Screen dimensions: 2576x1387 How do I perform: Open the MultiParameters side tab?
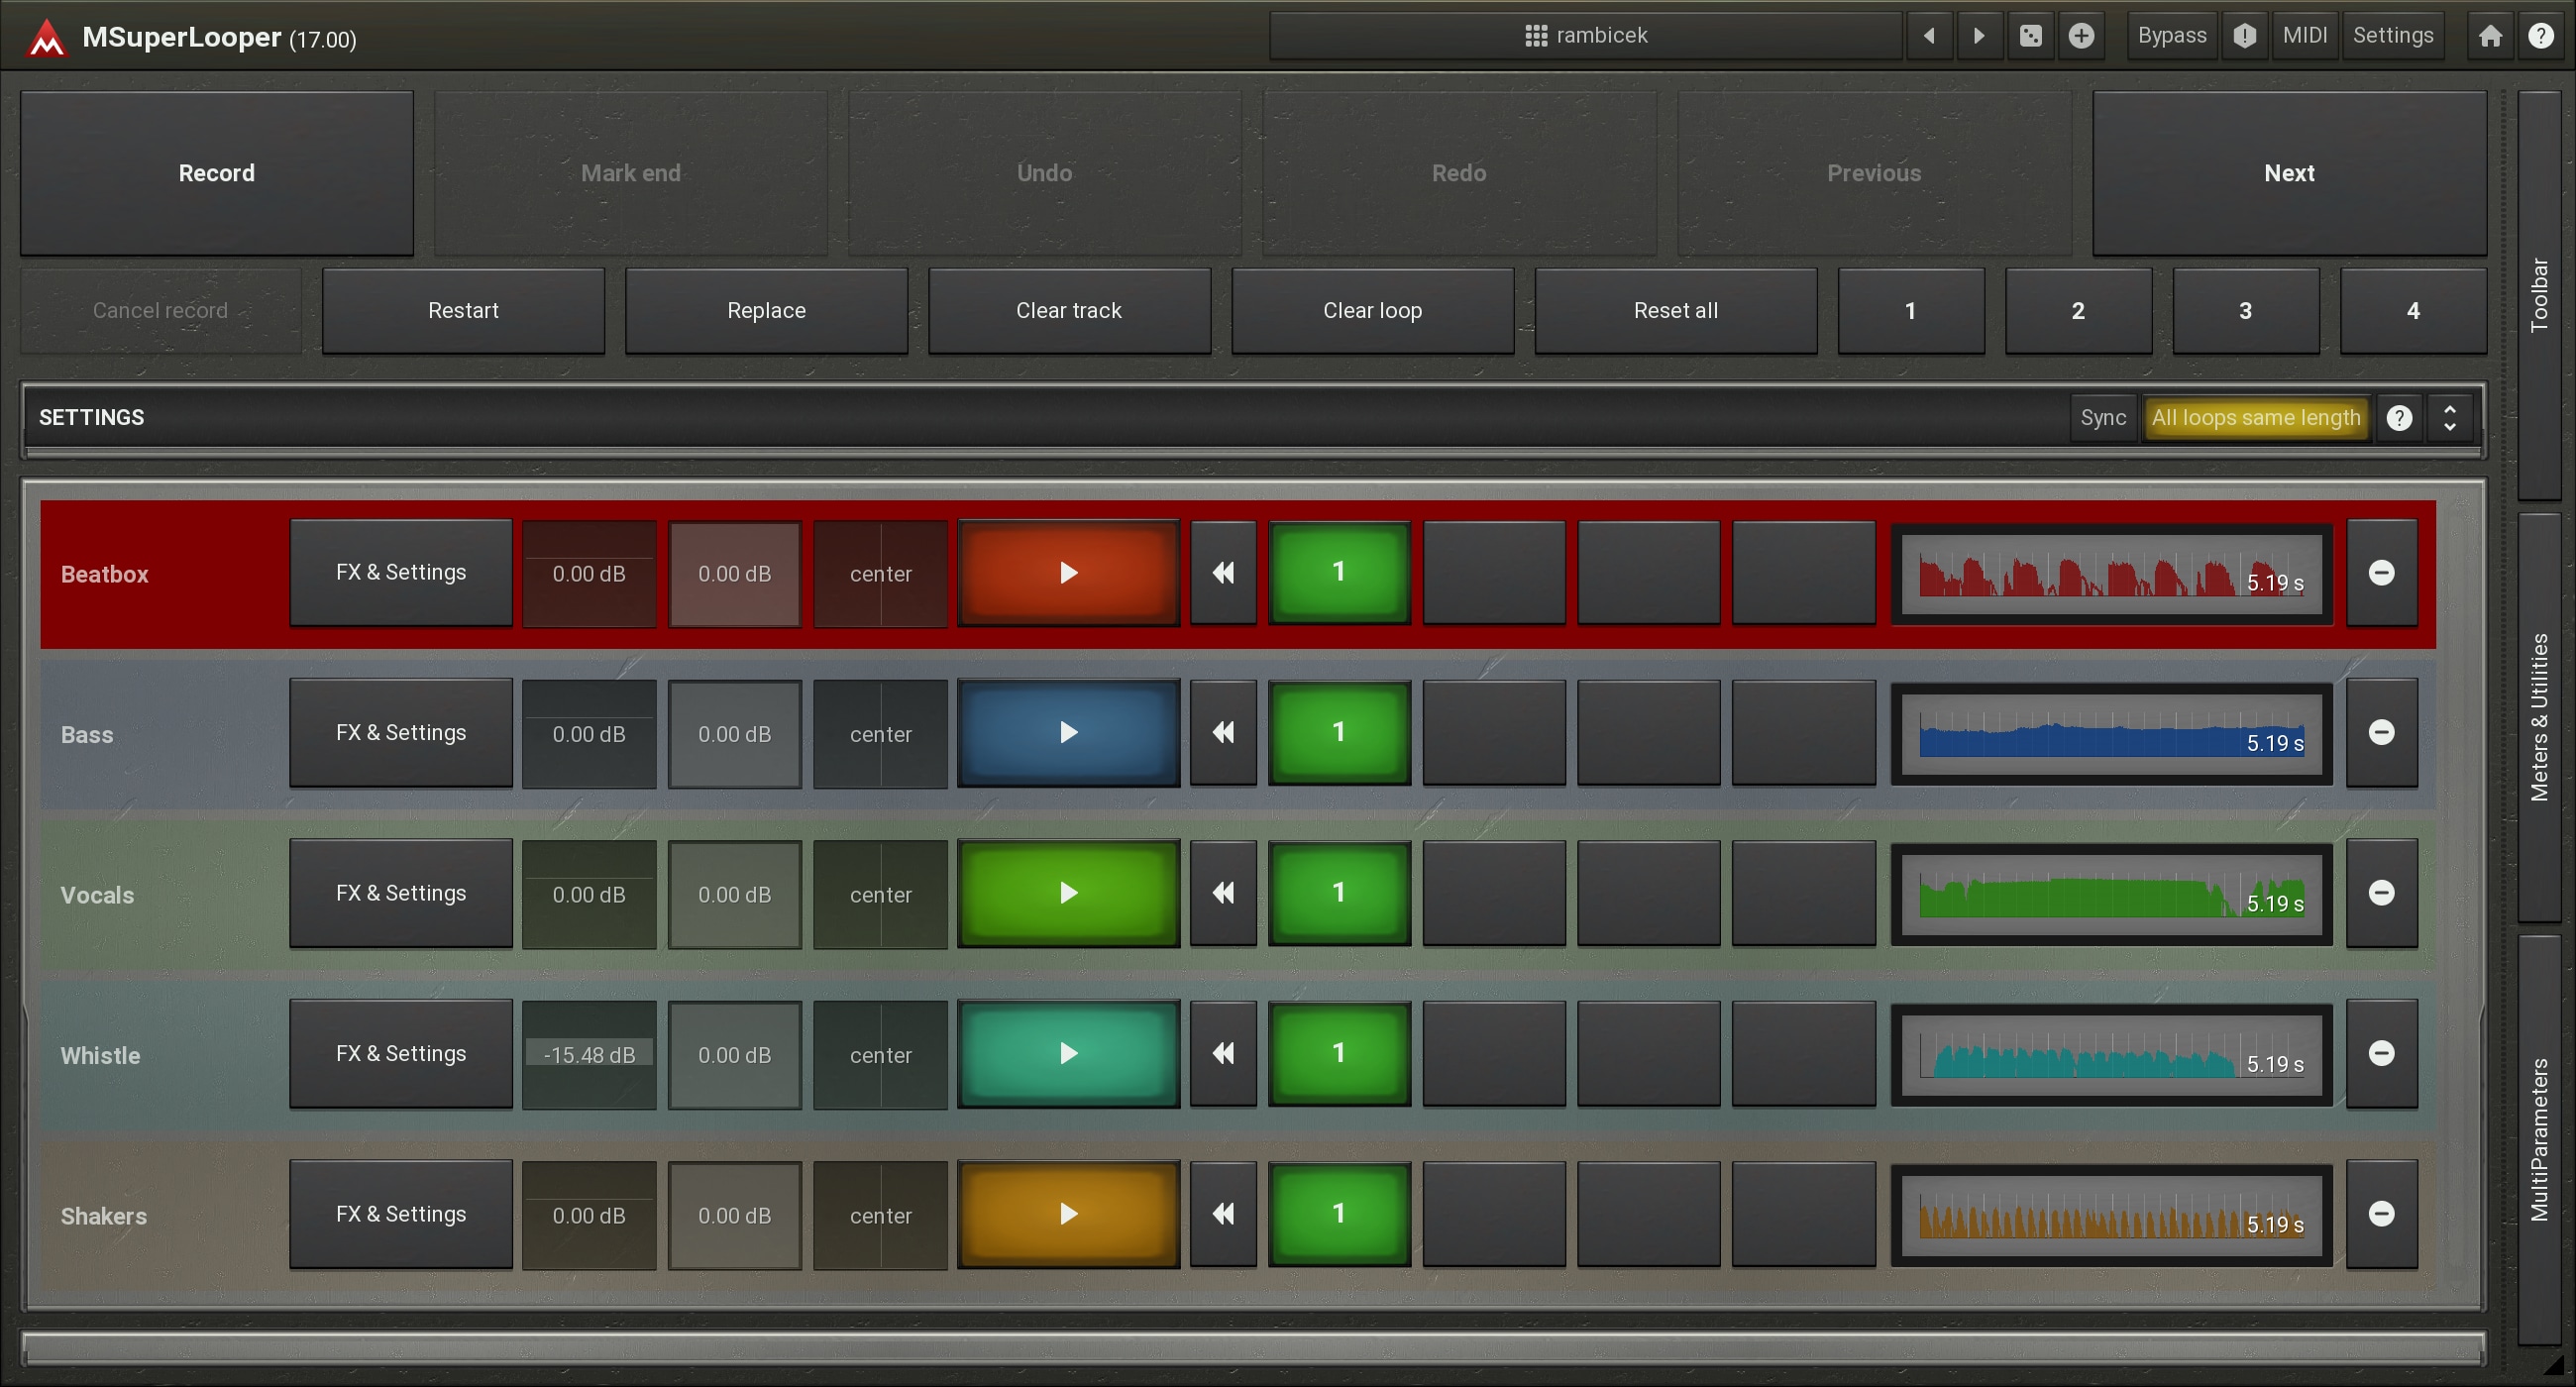(x=2539, y=1139)
